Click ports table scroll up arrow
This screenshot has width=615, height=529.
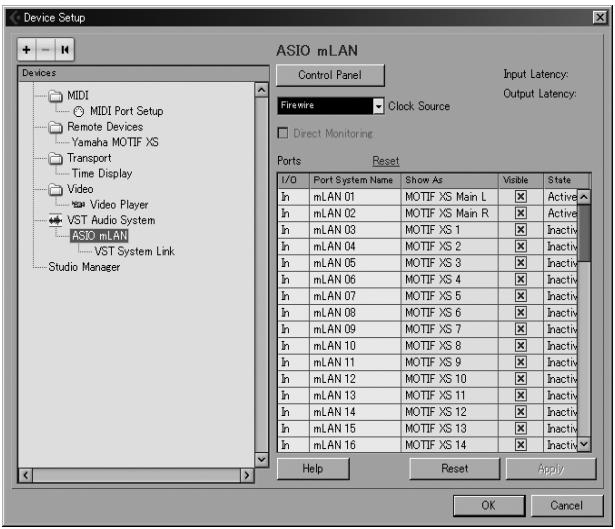584,197
